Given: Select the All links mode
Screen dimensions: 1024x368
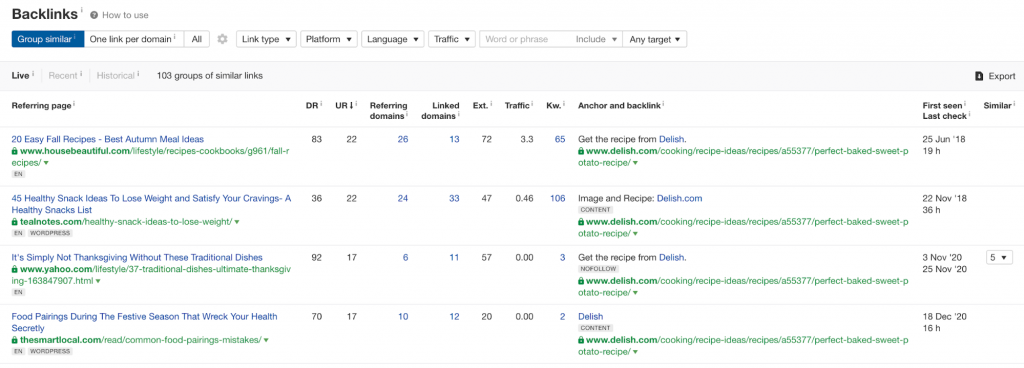Looking at the screenshot, I should pyautogui.click(x=197, y=39).
